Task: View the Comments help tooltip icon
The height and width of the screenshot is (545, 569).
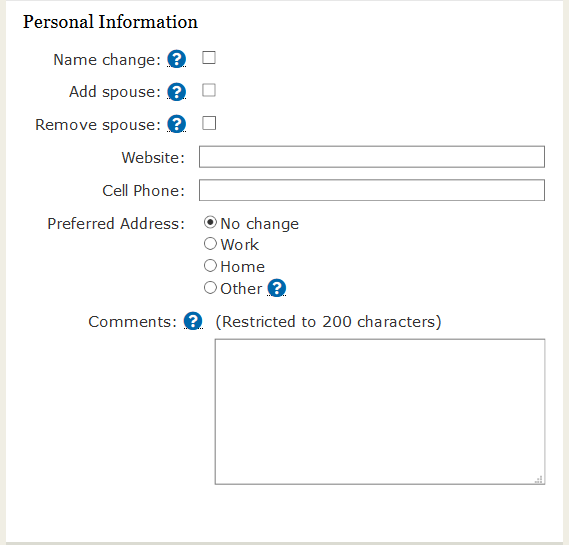Action: coord(193,321)
